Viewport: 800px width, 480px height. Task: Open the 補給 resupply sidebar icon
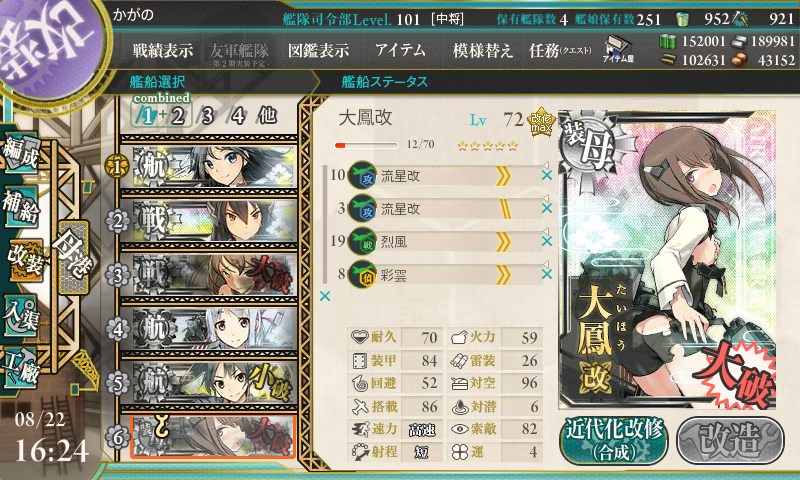[20, 207]
